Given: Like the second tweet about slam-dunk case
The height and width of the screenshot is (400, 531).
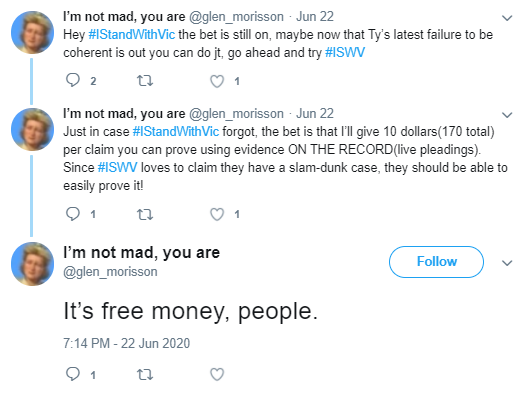Looking at the screenshot, I should [x=217, y=214].
